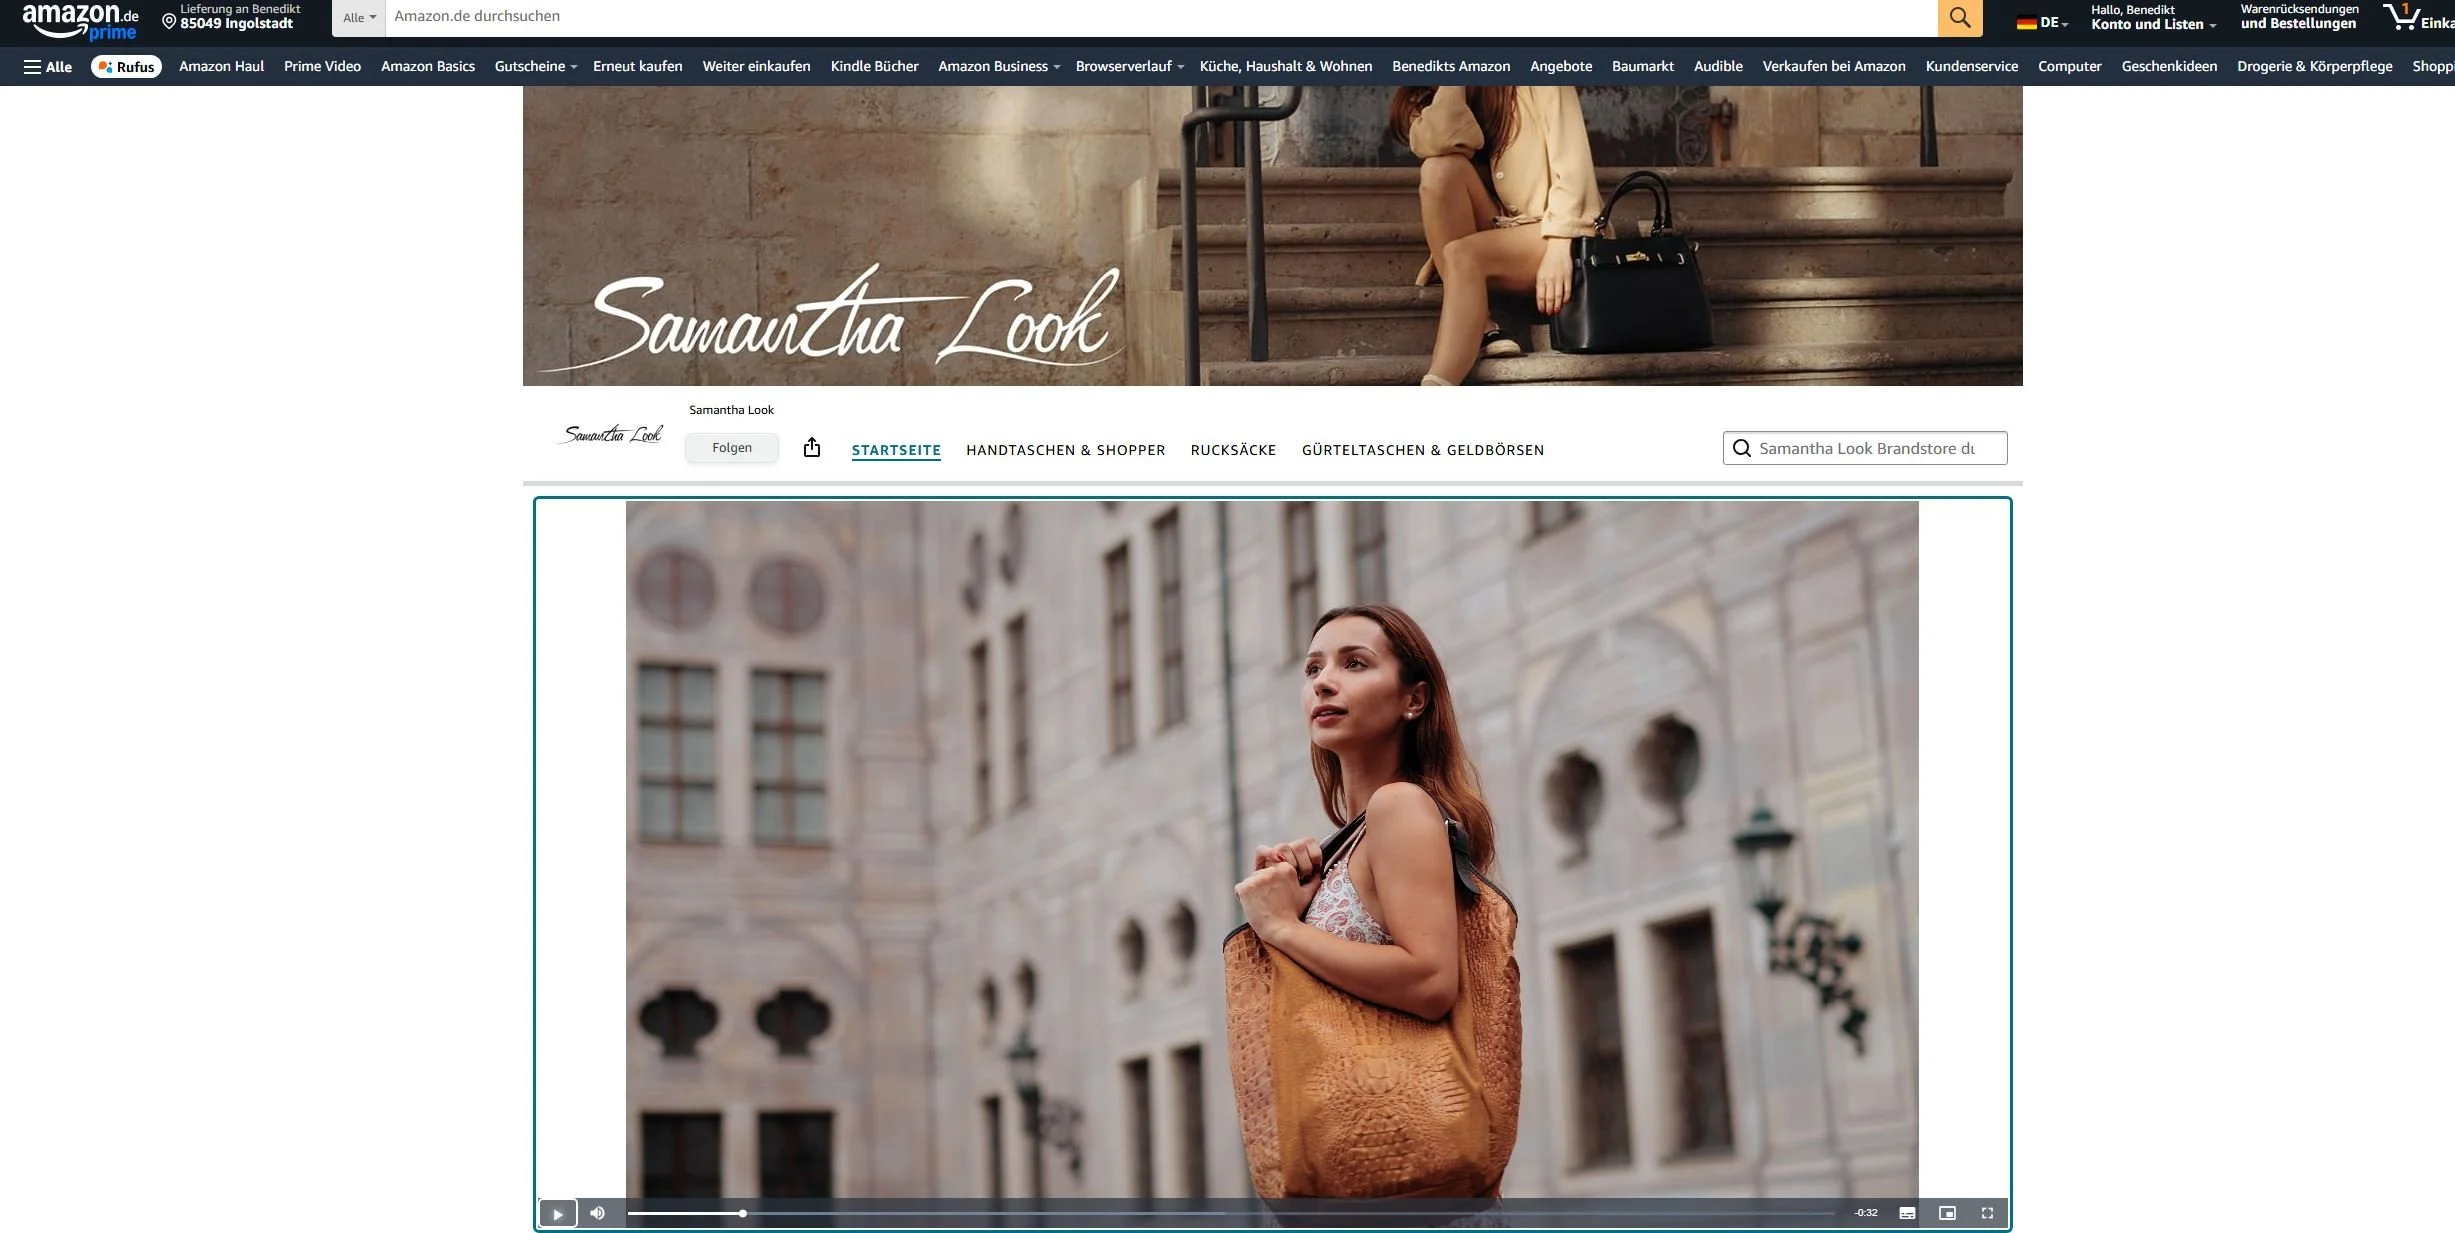The width and height of the screenshot is (2455, 1233).
Task: Play the brand video
Action: [x=558, y=1213]
